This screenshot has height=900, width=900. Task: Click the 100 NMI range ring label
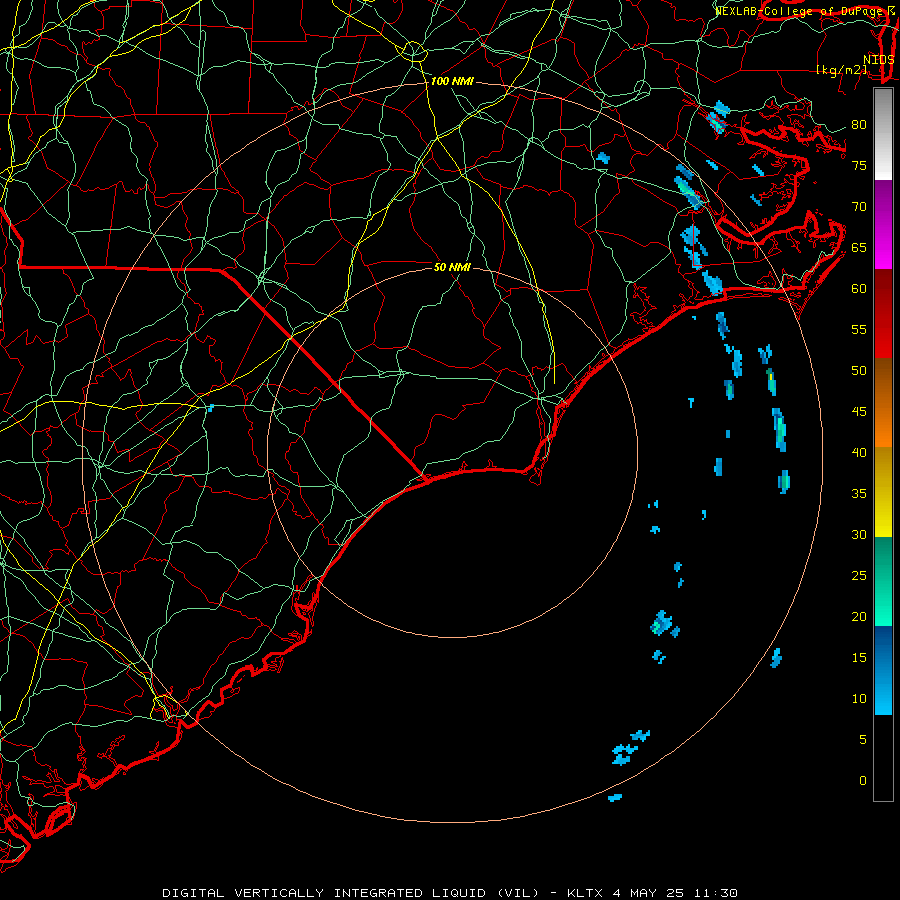point(452,82)
